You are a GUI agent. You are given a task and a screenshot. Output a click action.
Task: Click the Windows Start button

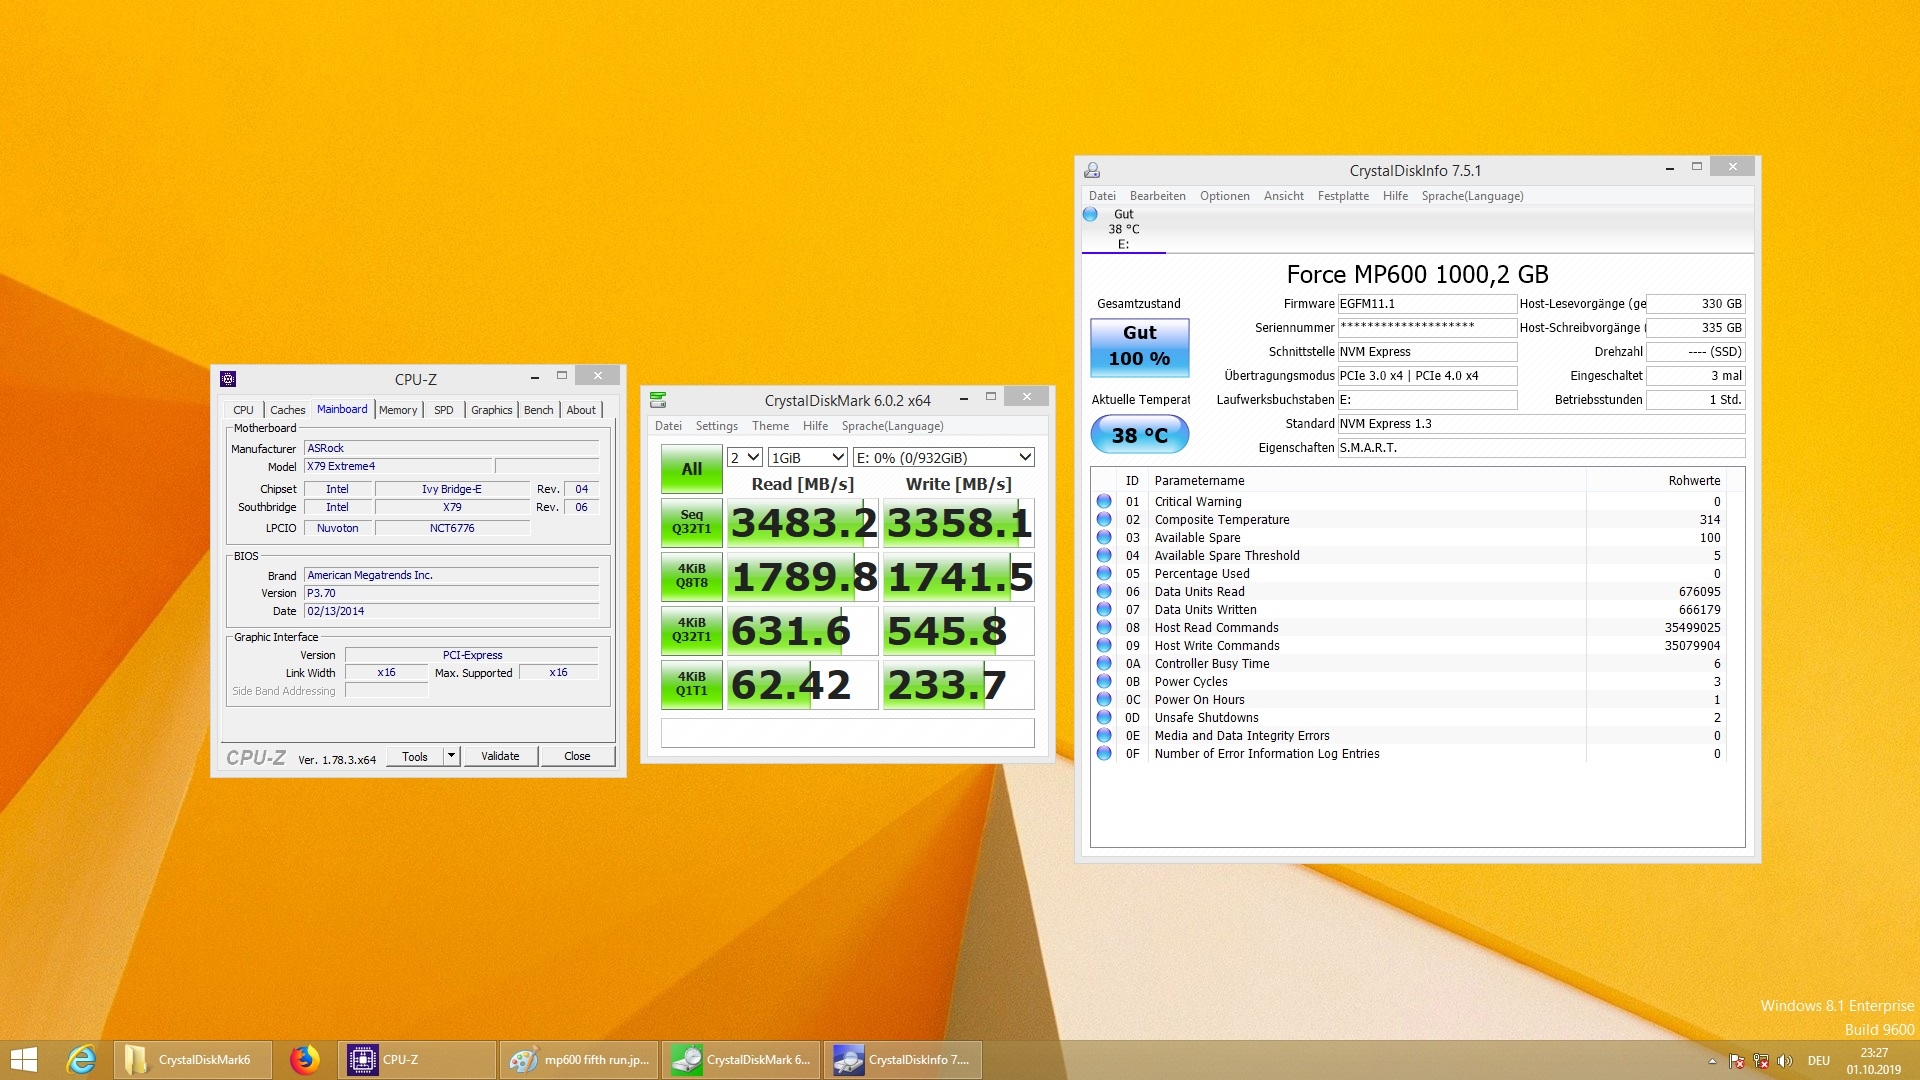(24, 1060)
